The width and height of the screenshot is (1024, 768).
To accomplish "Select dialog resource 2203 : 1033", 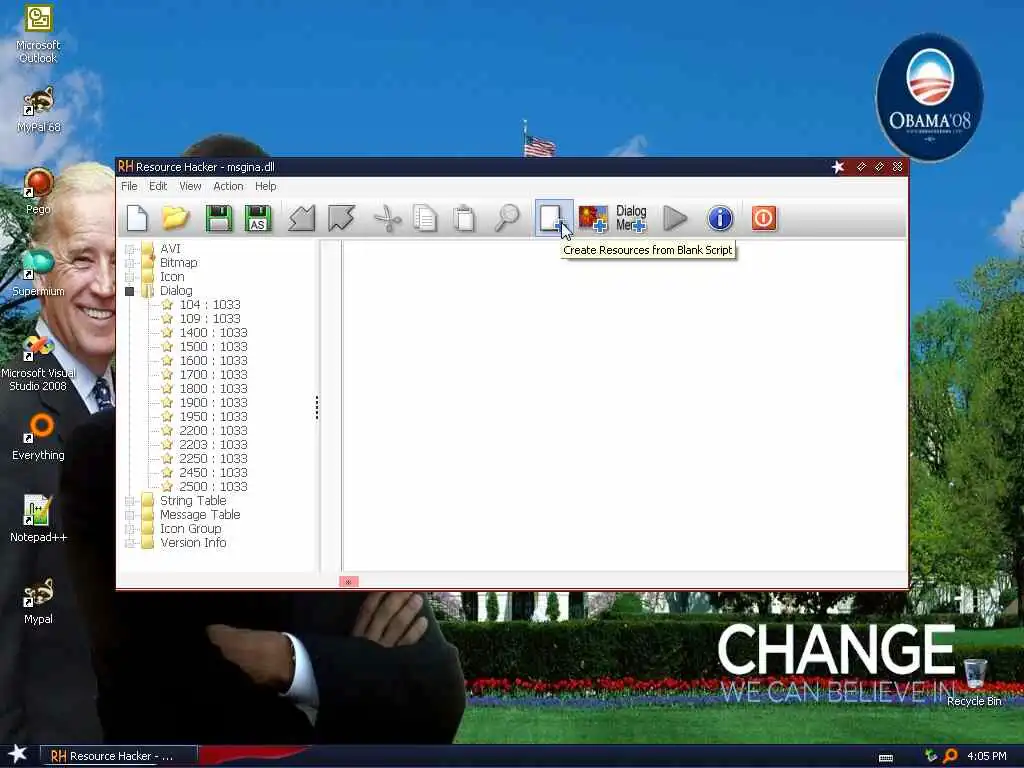I will [213, 445].
